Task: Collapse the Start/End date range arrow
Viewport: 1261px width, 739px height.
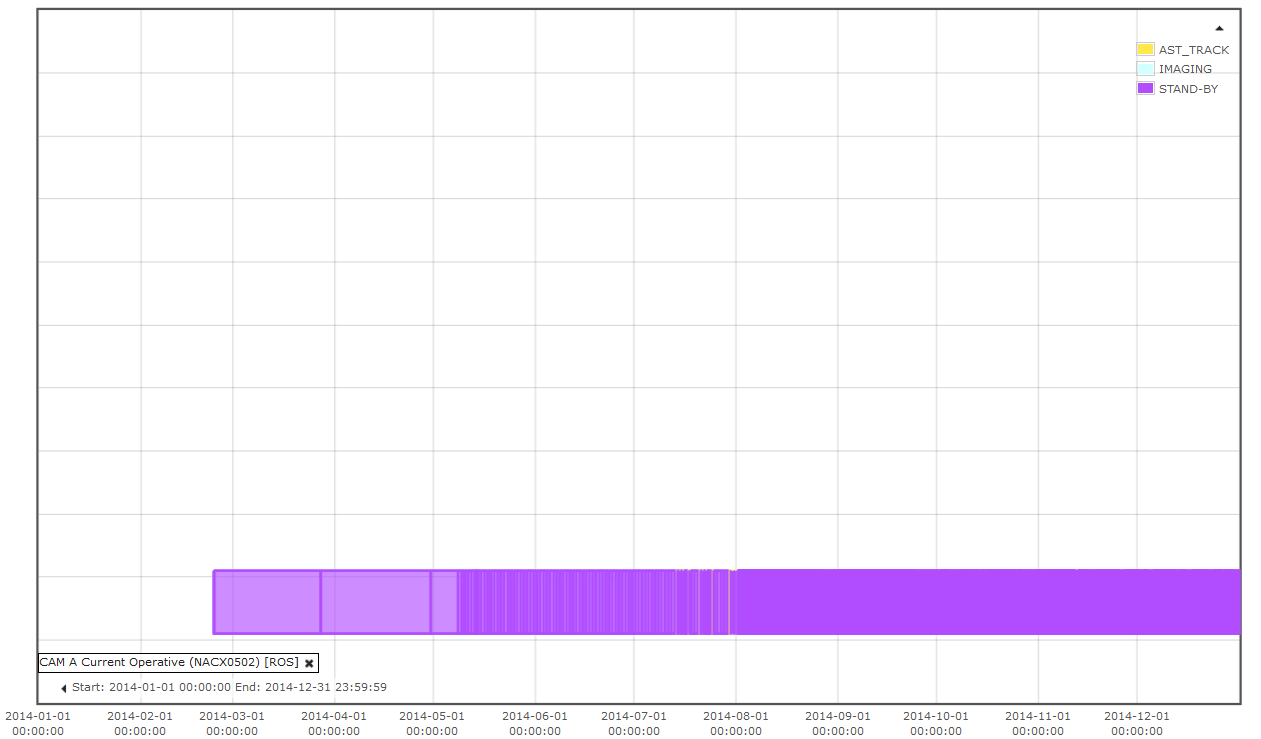Action: tap(64, 688)
